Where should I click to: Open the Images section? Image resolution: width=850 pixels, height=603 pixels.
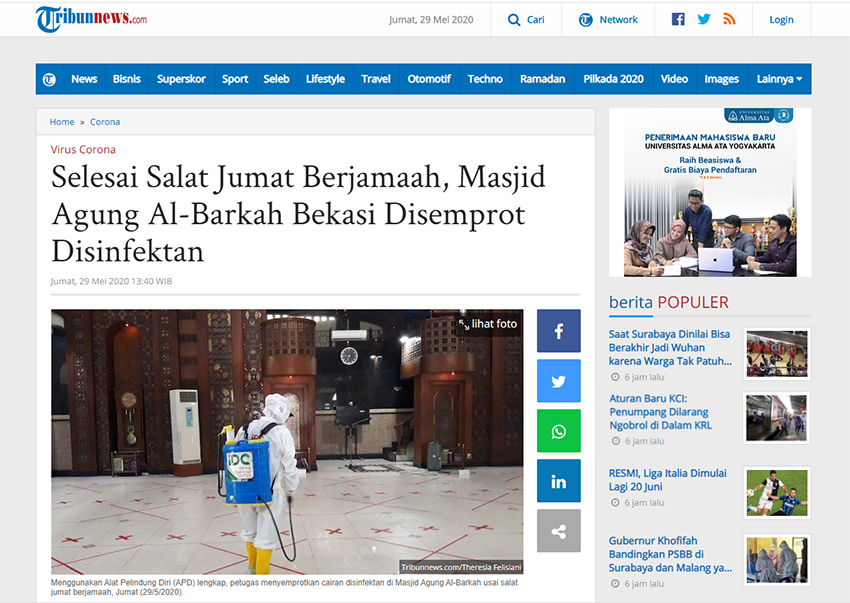point(722,79)
